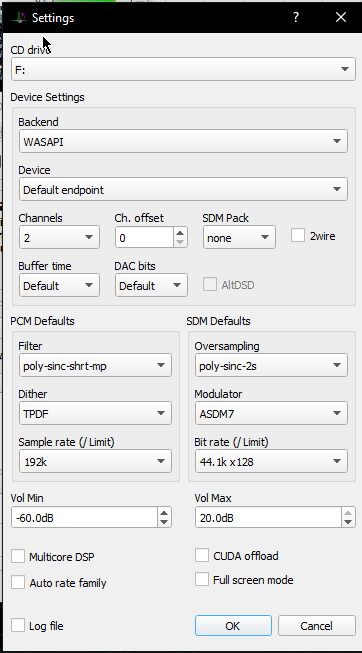Decrease the Ch. offset value with down arrow
This screenshot has width=362, height=653.
tap(180, 242)
